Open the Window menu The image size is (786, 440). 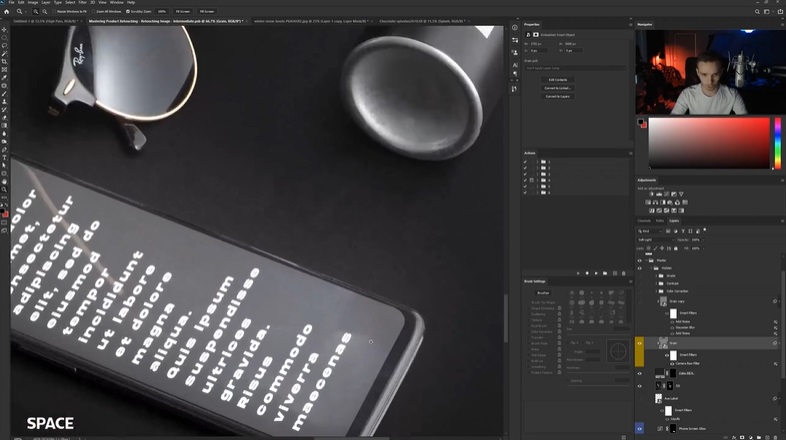[116, 3]
